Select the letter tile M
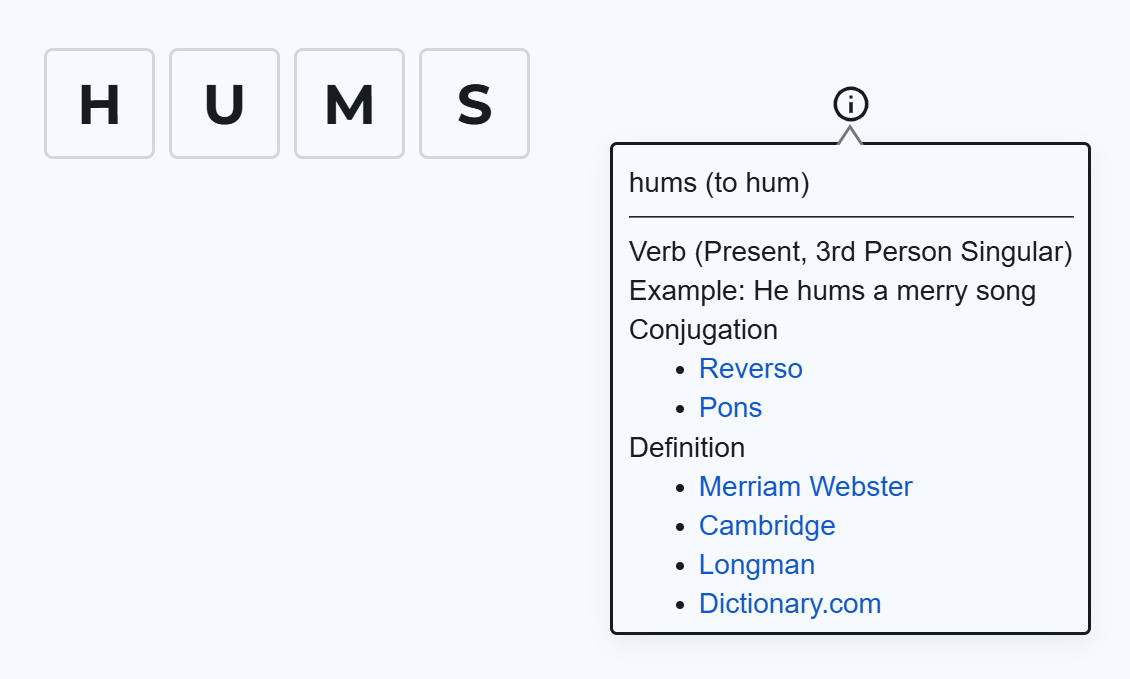Viewport: 1130px width, 679px height. [x=349, y=103]
